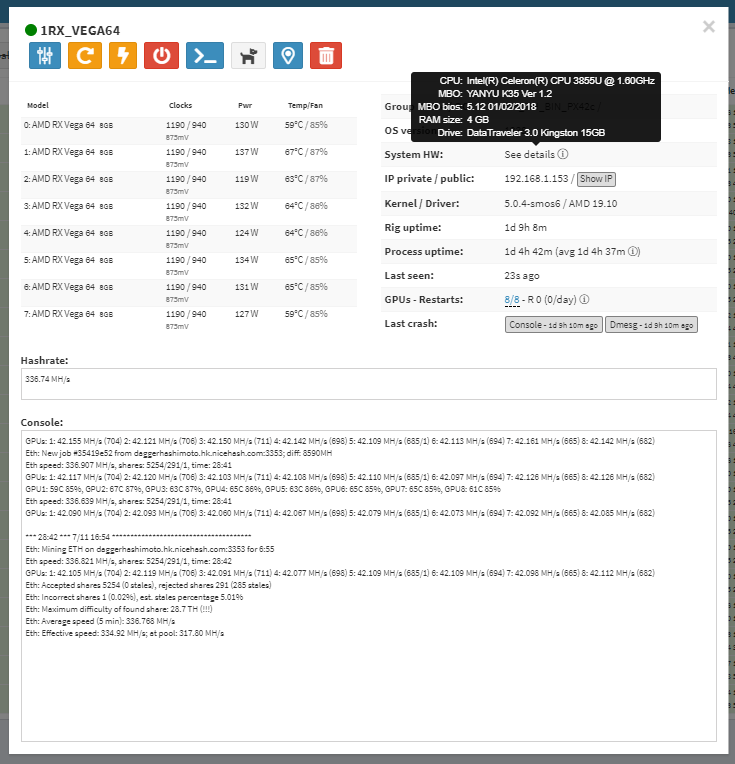The height and width of the screenshot is (764, 735).
Task: Select GPU row 7: AMD RX Vega 64
Action: click(x=189, y=320)
